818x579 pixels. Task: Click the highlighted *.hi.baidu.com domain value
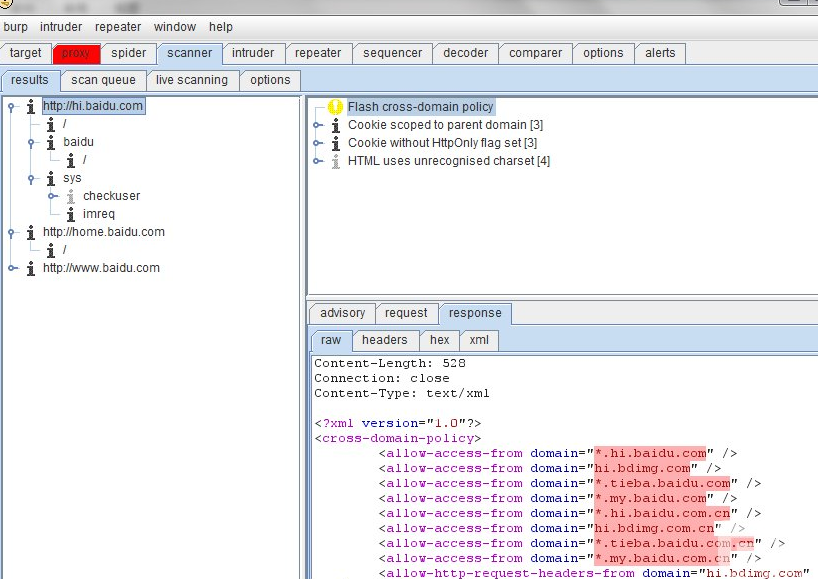click(651, 453)
